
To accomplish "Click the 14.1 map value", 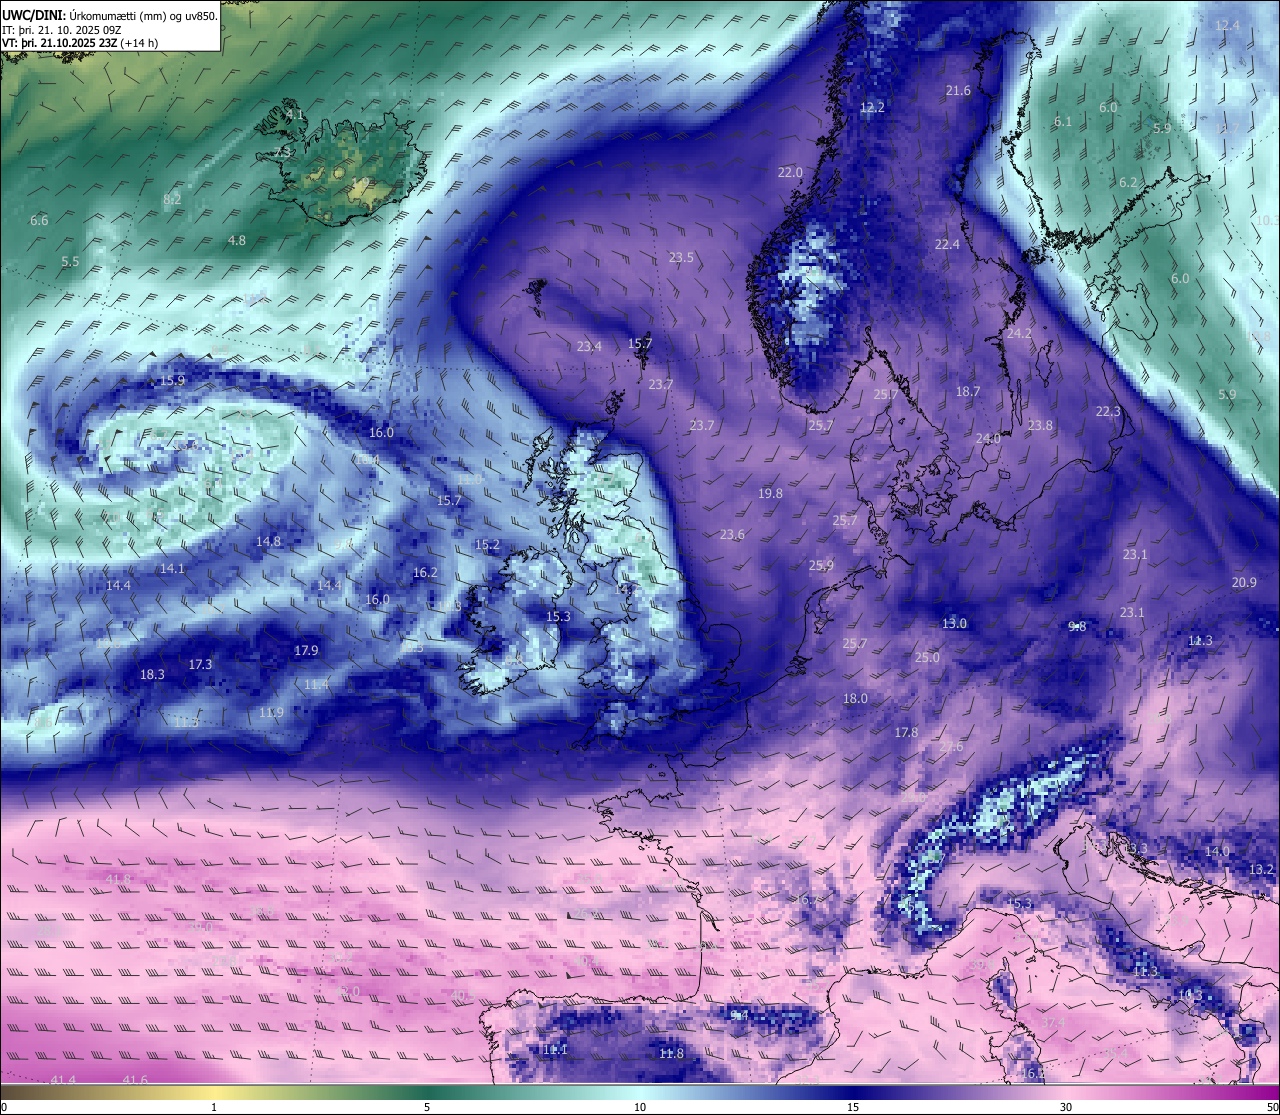I will [x=172, y=569].
